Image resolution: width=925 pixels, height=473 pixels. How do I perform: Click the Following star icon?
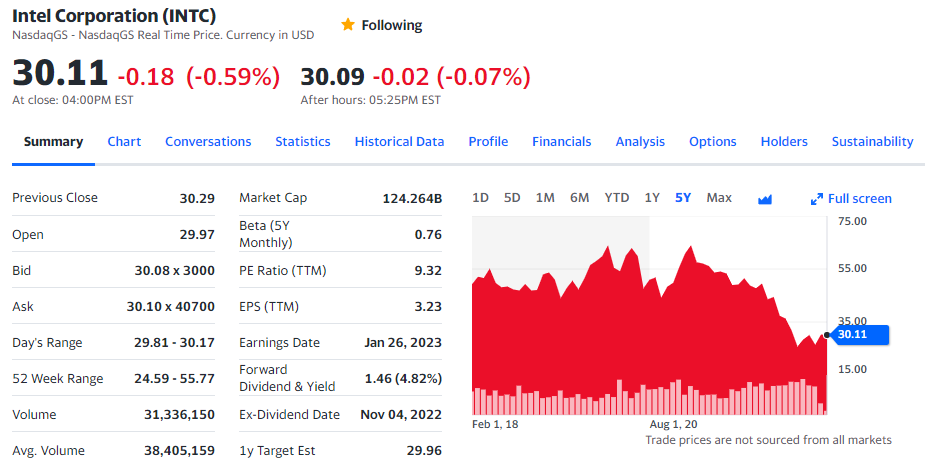[348, 24]
